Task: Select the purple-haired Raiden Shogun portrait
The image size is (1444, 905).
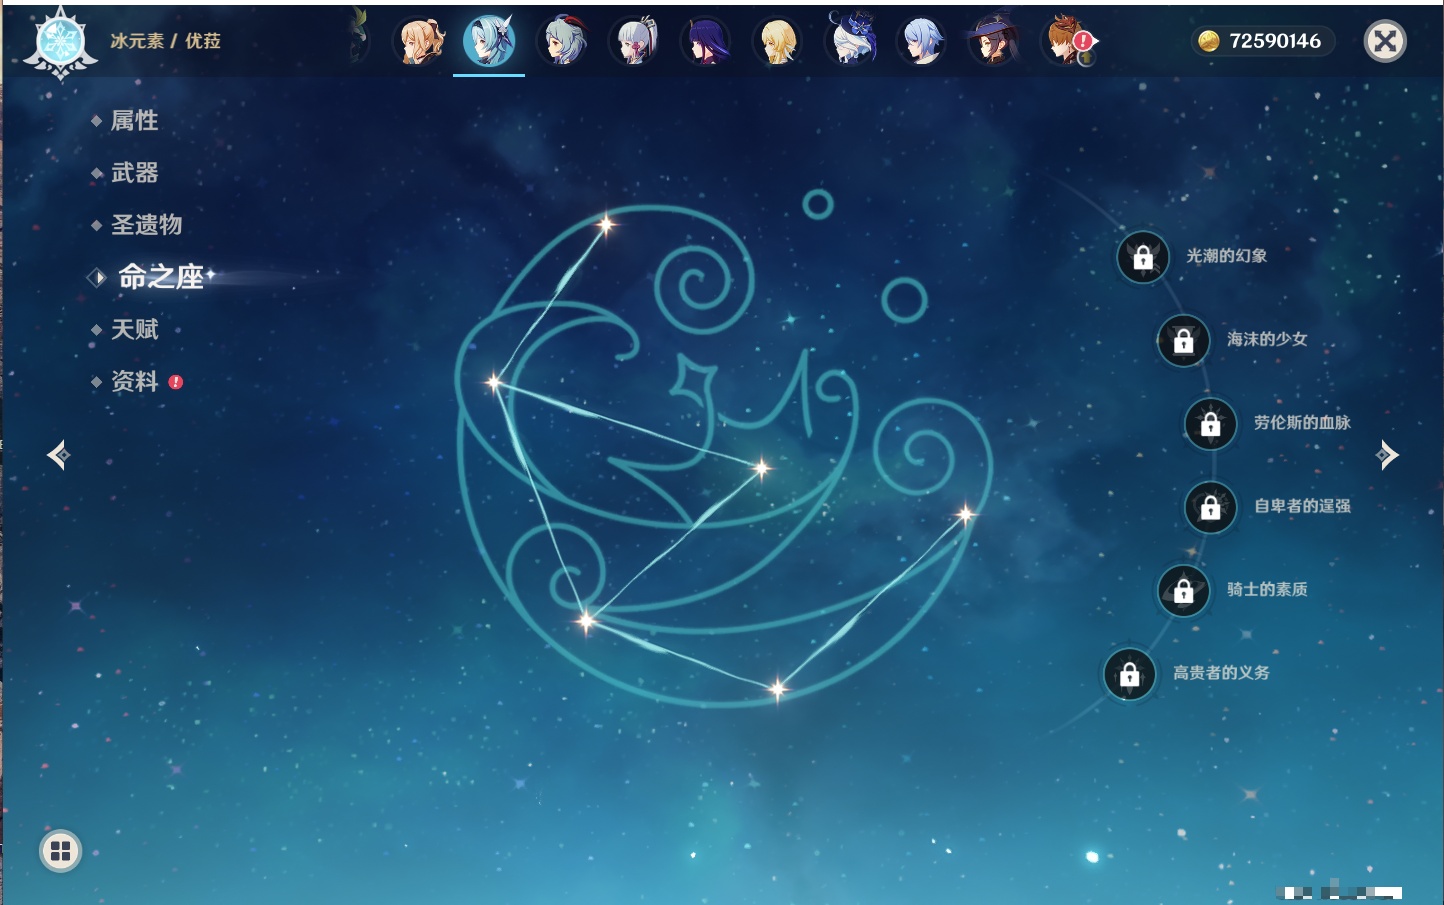Action: point(706,41)
